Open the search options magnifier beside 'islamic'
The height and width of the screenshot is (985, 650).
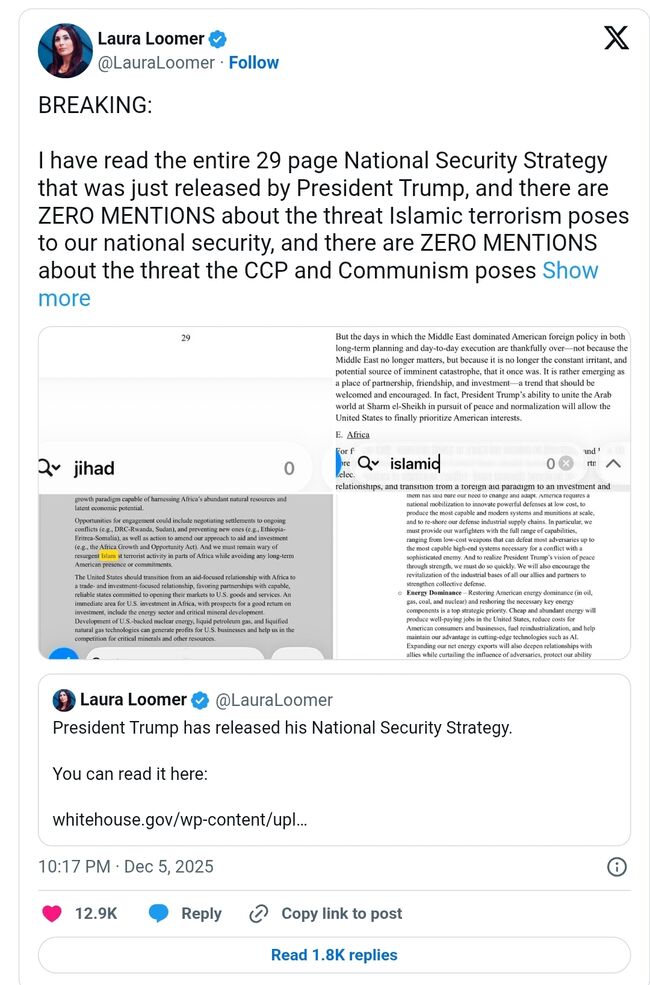click(368, 463)
